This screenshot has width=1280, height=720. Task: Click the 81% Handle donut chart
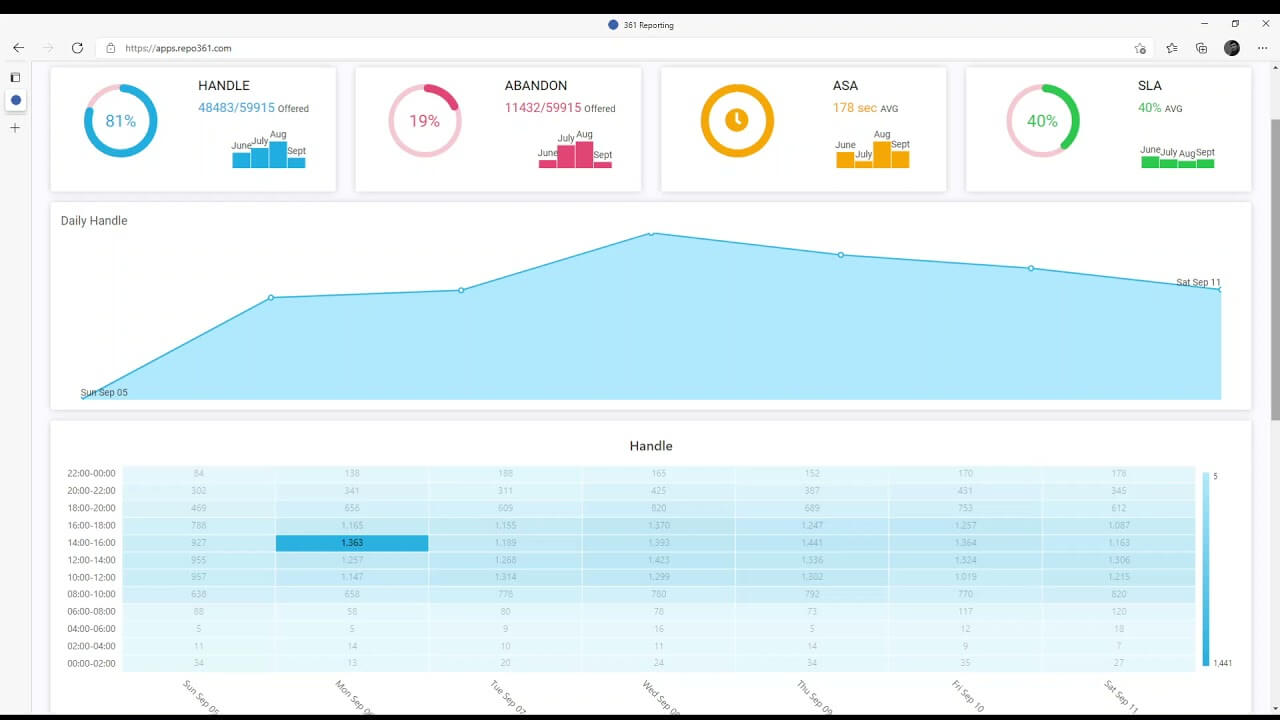120,120
